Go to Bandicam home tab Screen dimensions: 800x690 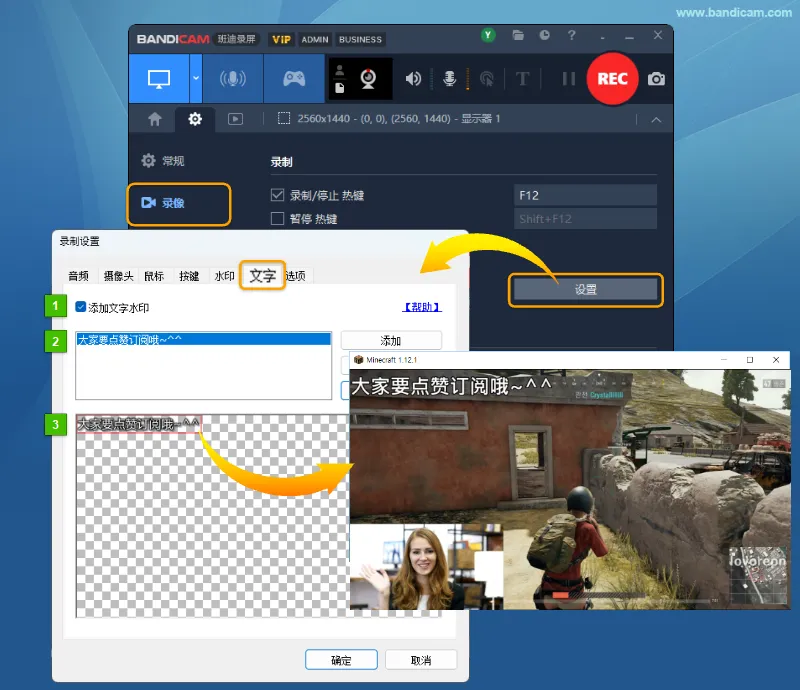[155, 119]
